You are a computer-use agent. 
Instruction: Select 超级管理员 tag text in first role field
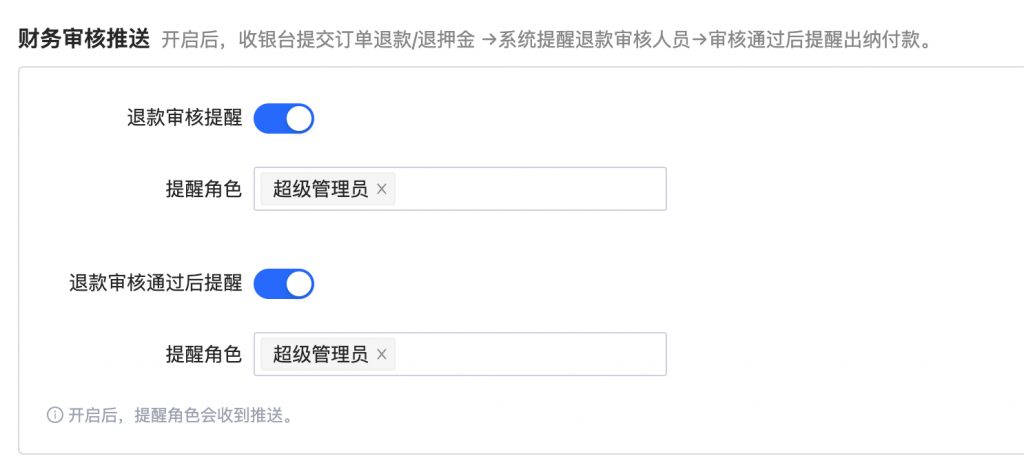tap(320, 189)
